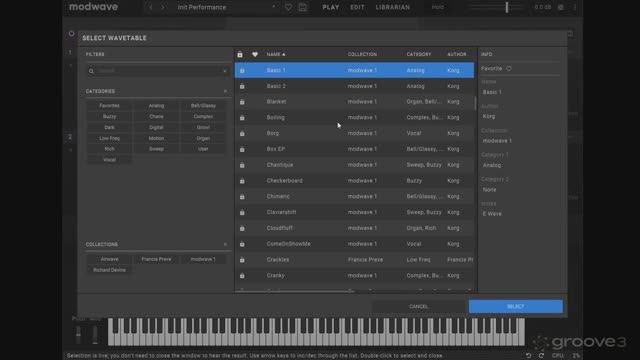Filter by the Richard Devine collection
Image resolution: width=640 pixels, height=360 pixels.
[109, 270]
